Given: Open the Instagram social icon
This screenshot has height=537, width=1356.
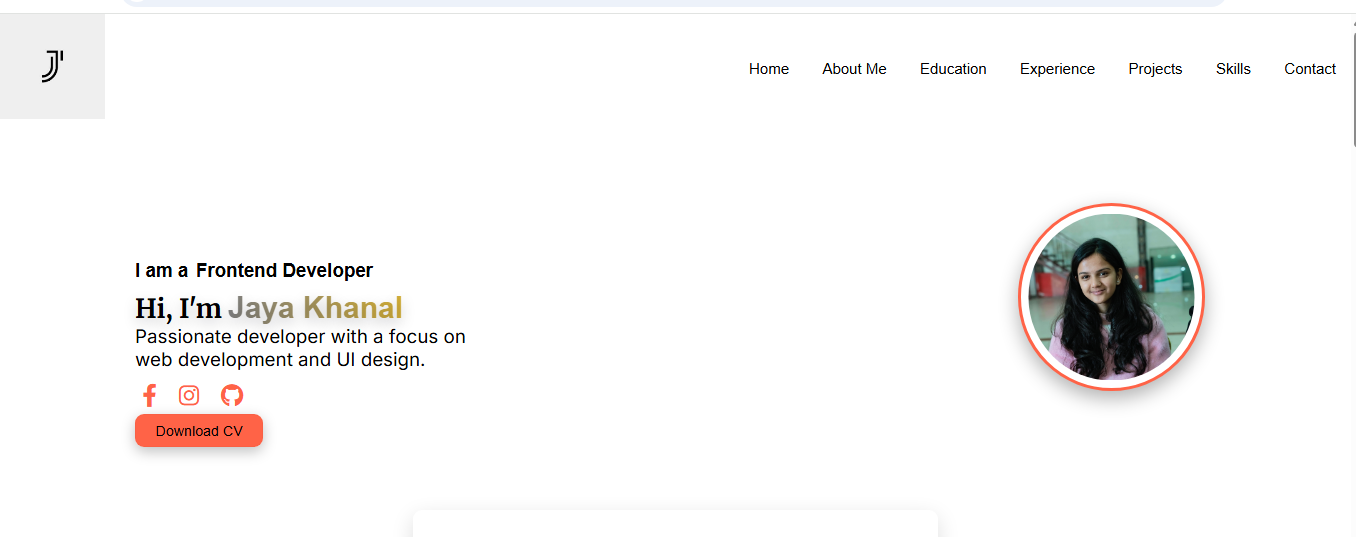Looking at the screenshot, I should [x=189, y=395].
